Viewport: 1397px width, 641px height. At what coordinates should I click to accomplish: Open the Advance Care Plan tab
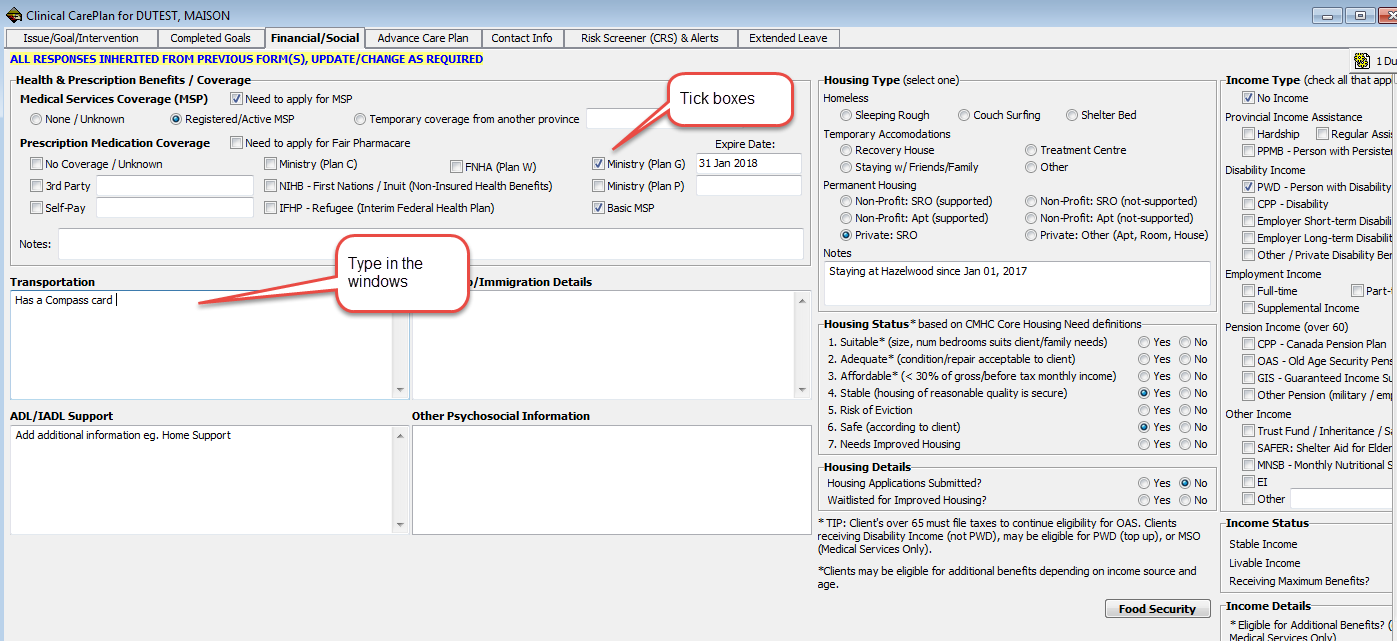point(422,37)
